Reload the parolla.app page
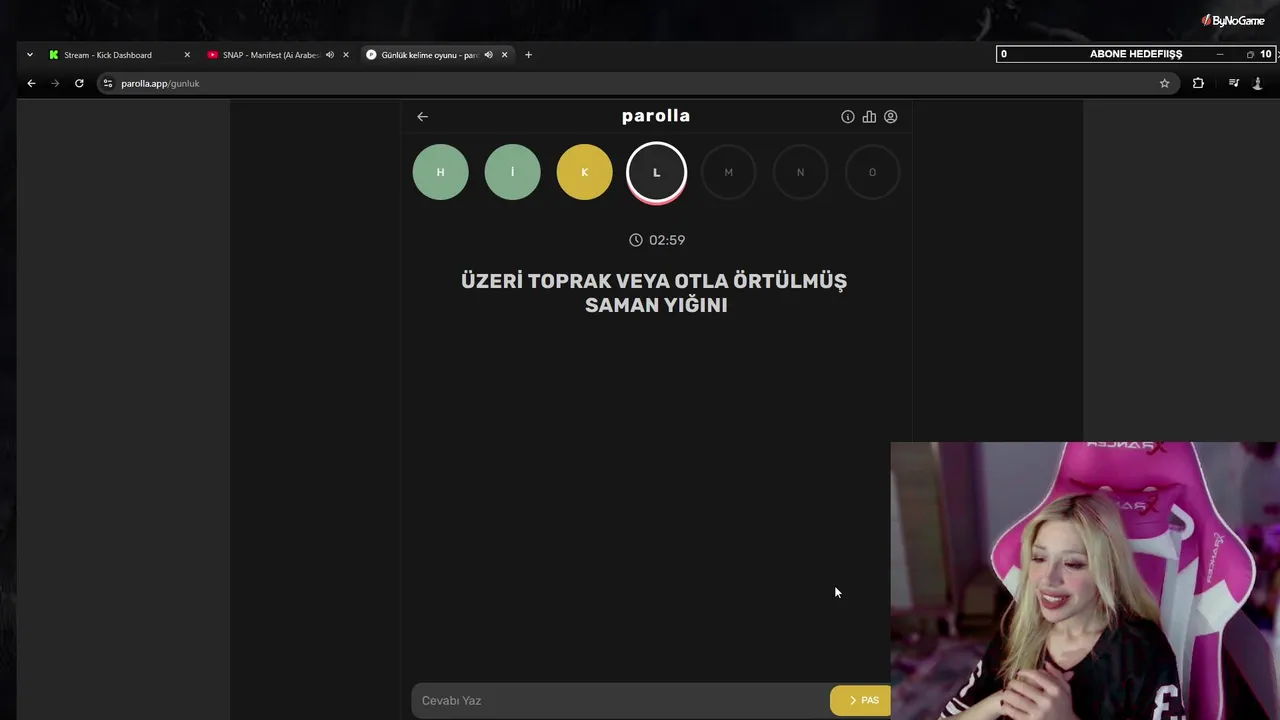The image size is (1280, 720). click(79, 83)
